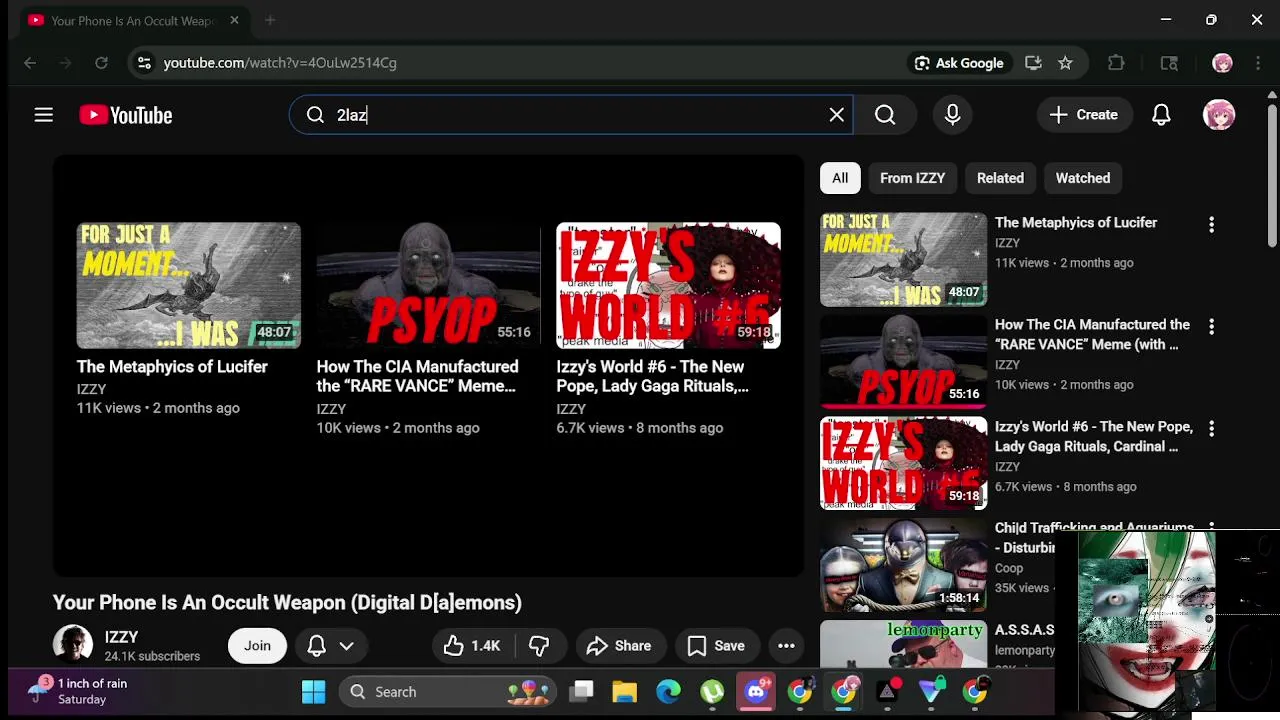The height and width of the screenshot is (720, 1280).
Task: Open Discord from taskbar
Action: click(756, 692)
